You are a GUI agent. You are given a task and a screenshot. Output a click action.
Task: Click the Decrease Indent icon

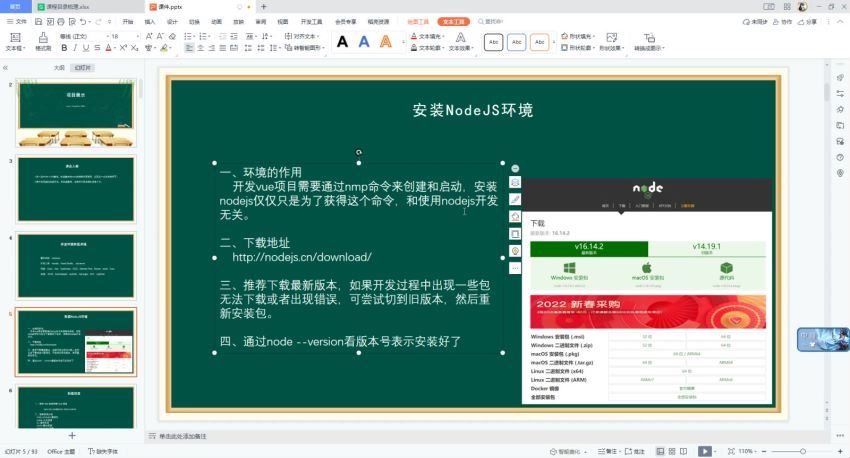222,36
